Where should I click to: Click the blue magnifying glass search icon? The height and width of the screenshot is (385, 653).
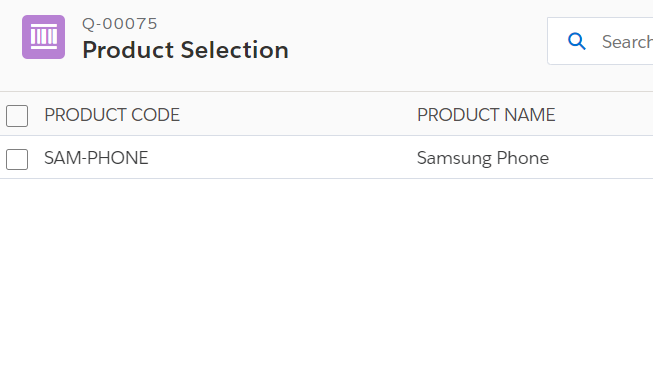577,41
